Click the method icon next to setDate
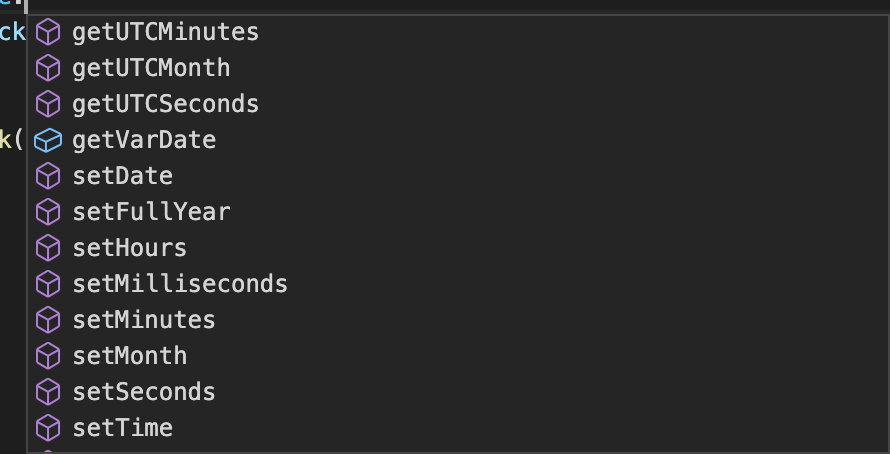 pos(48,176)
